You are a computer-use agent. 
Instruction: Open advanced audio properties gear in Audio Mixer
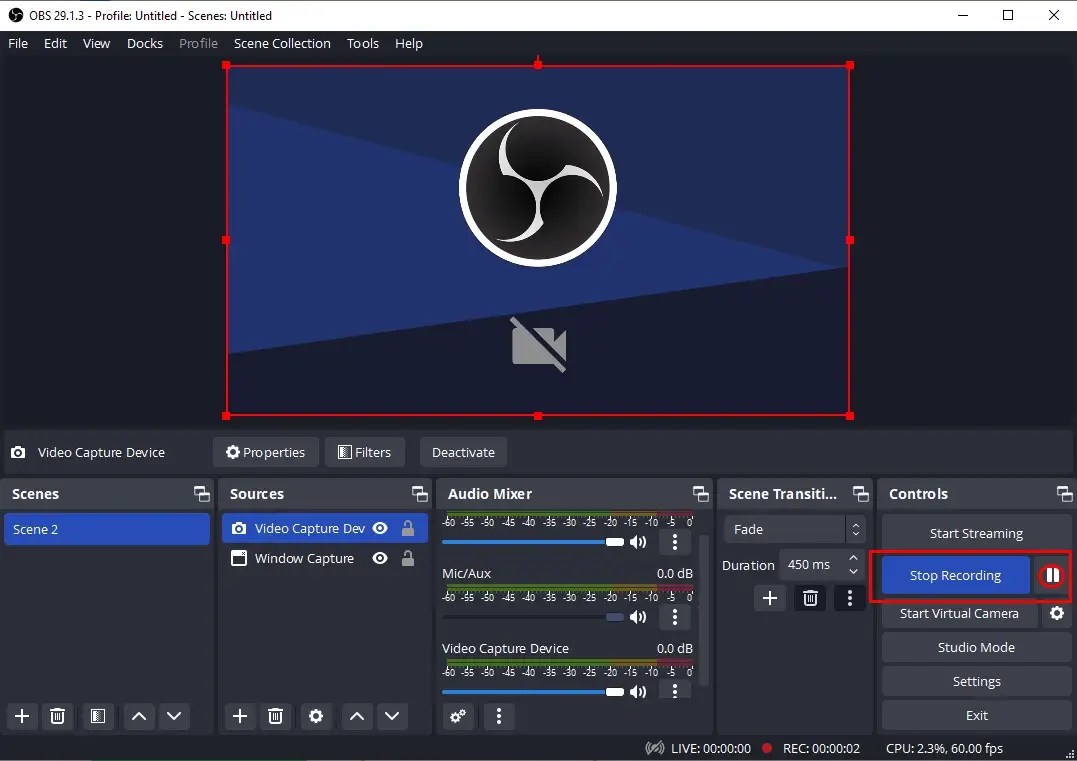point(458,716)
